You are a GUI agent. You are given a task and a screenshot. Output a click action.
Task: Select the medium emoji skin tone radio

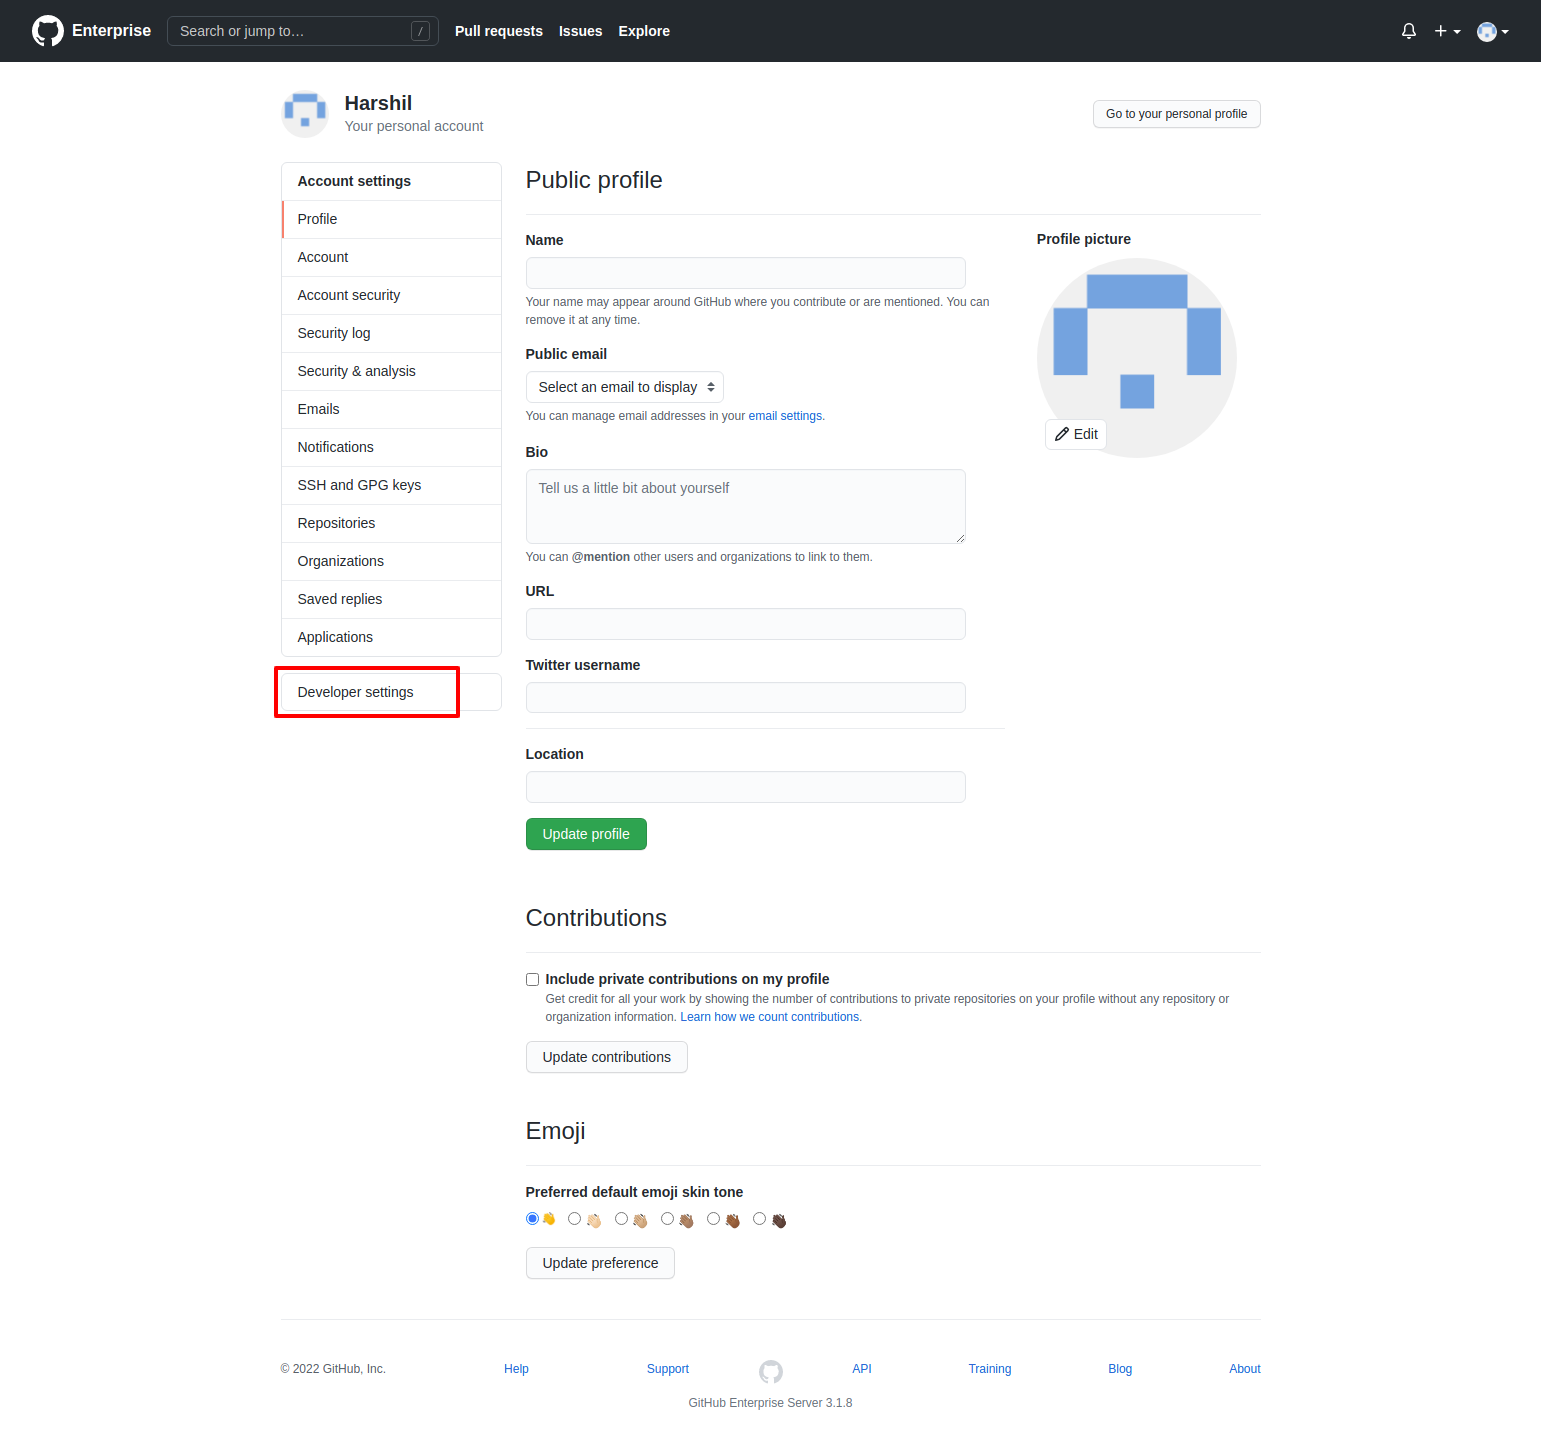667,1218
